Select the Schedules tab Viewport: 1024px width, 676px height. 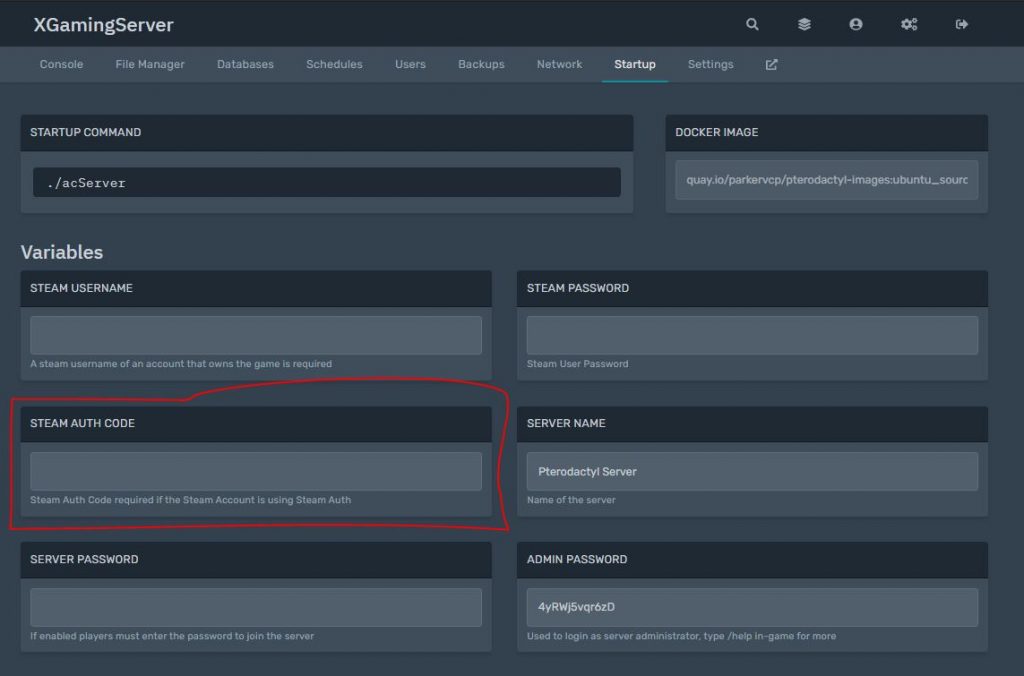pos(334,64)
